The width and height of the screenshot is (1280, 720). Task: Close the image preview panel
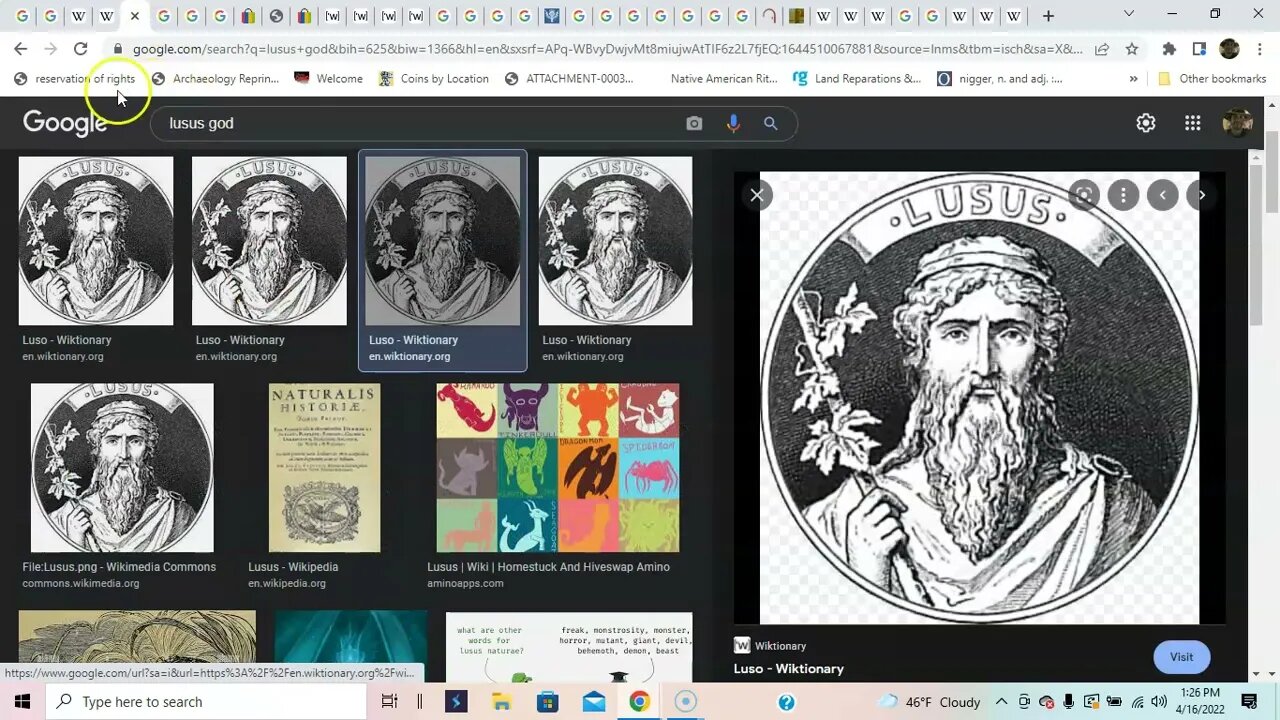(x=757, y=195)
